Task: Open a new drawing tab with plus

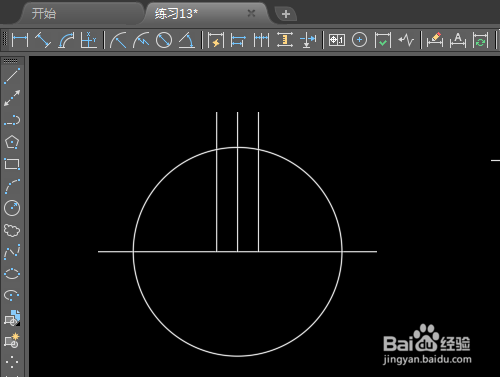Action: coord(286,14)
